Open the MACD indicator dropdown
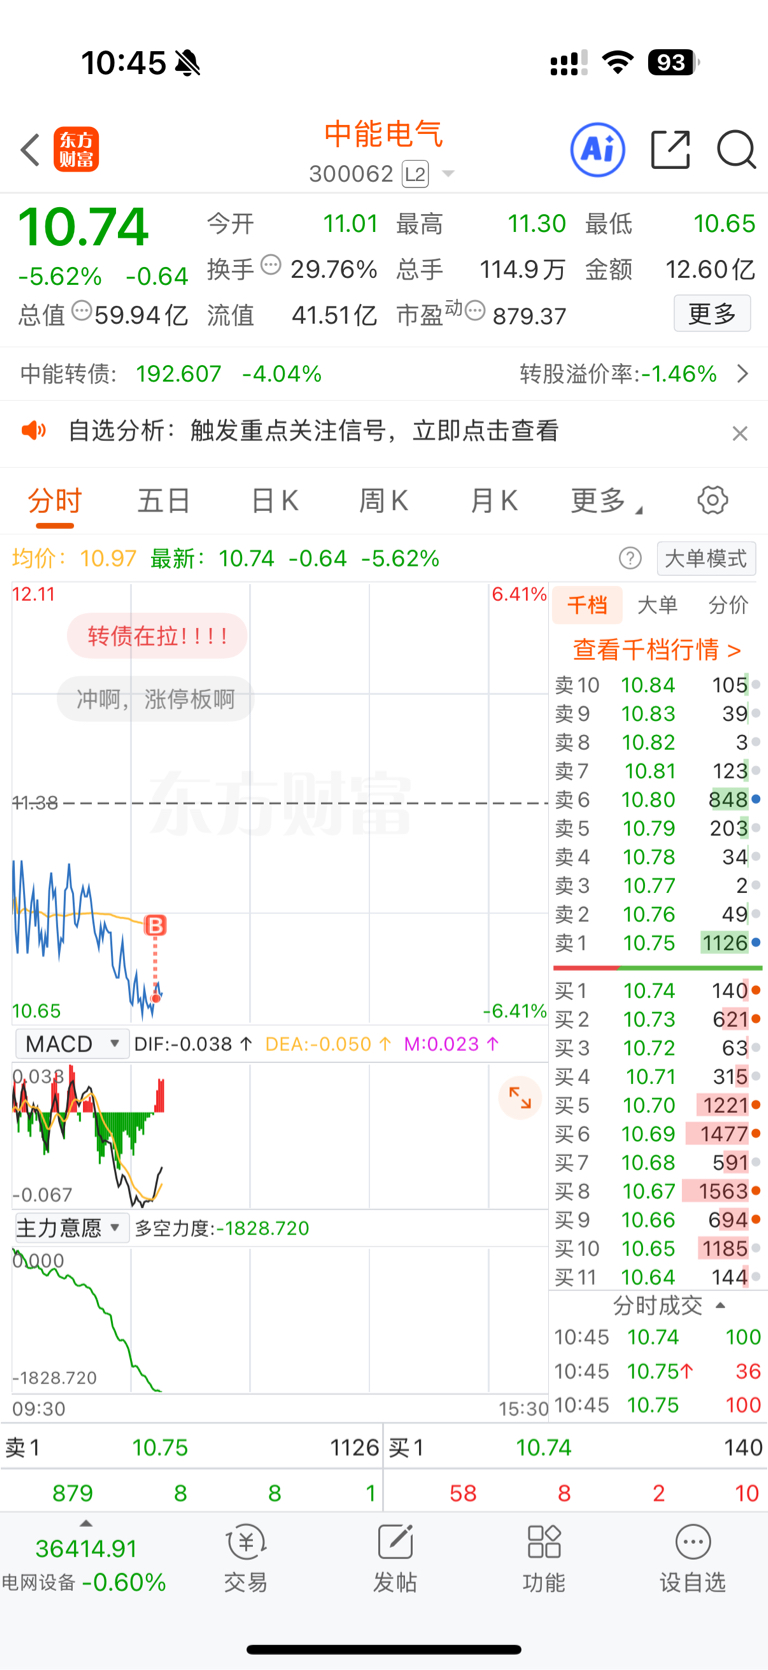The width and height of the screenshot is (768, 1670). point(72,1044)
